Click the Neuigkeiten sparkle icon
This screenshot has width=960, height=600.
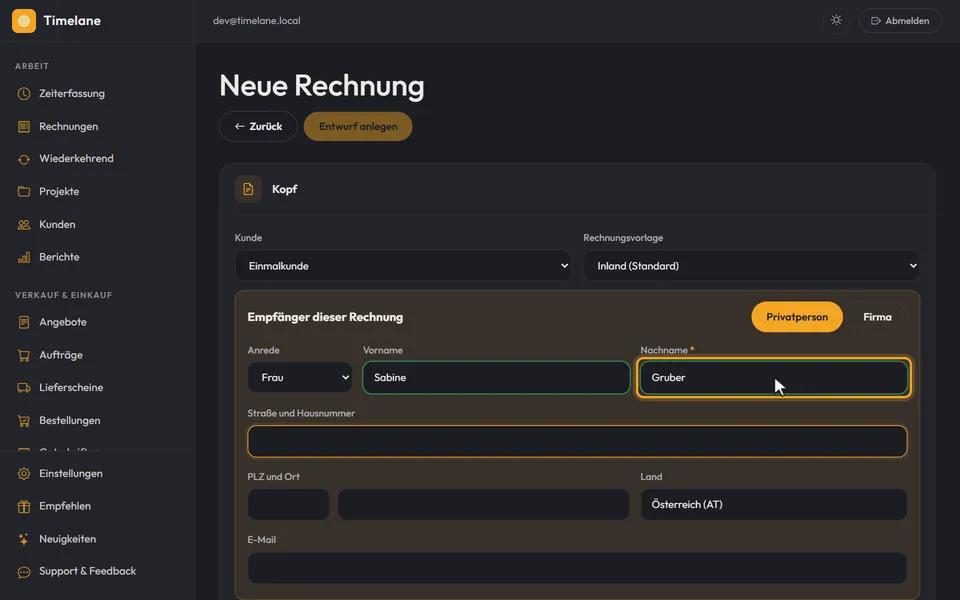click(x=24, y=539)
